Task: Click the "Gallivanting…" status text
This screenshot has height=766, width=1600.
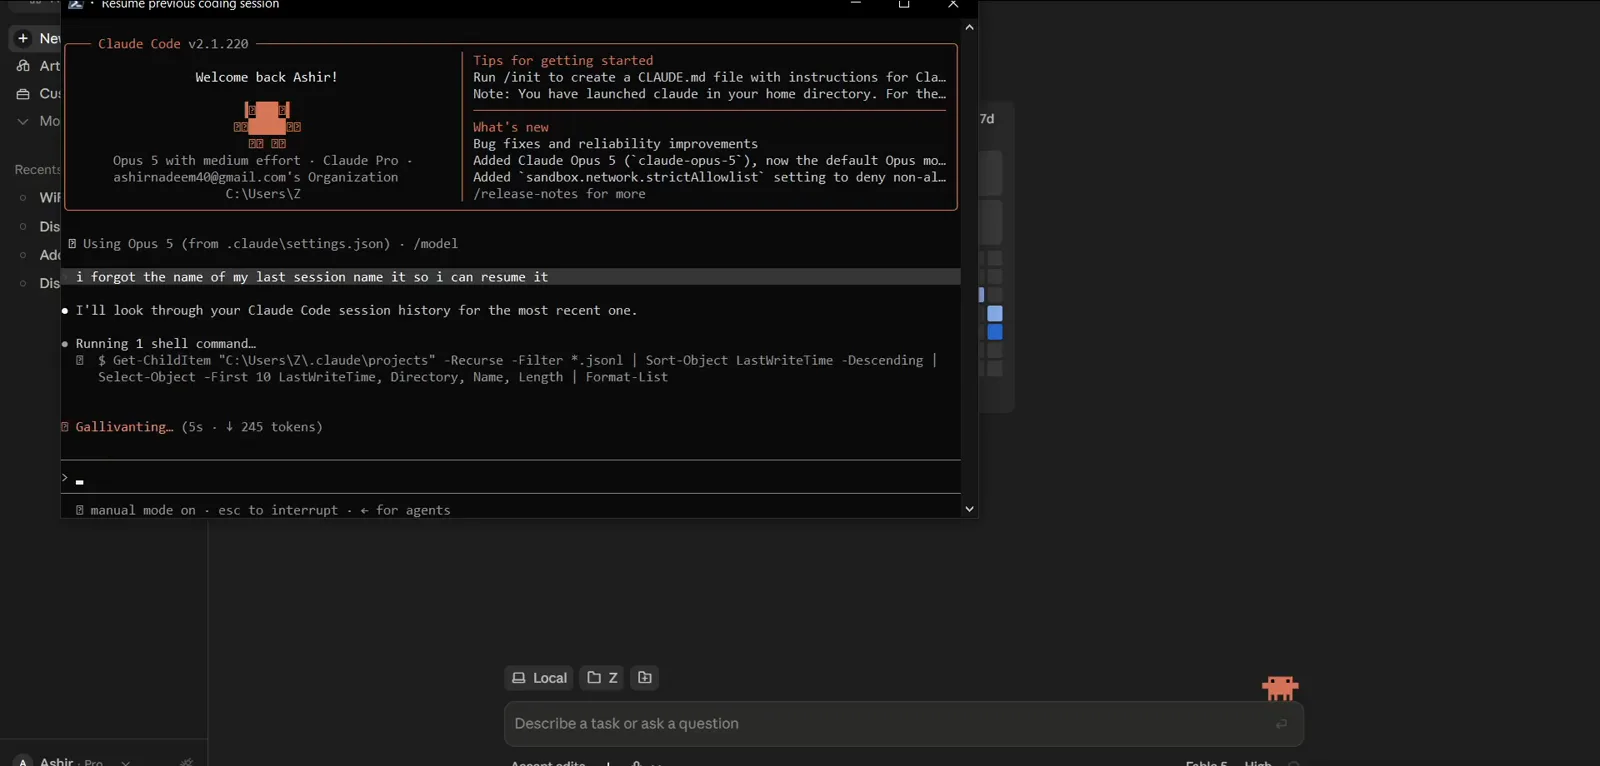Action: (x=124, y=427)
